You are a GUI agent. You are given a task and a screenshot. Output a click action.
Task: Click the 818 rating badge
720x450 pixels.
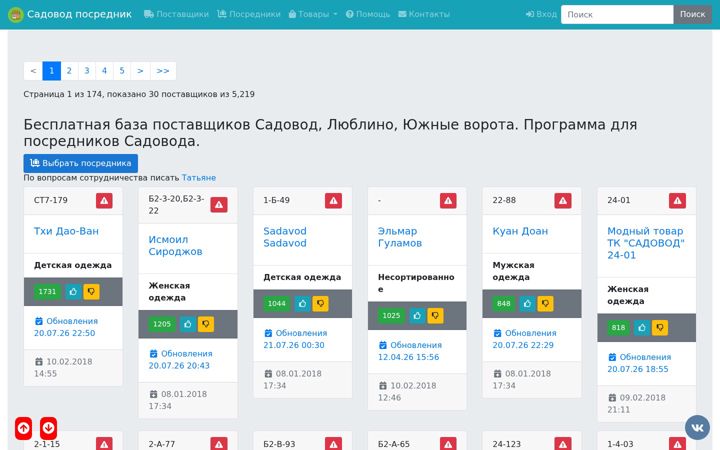click(x=618, y=327)
